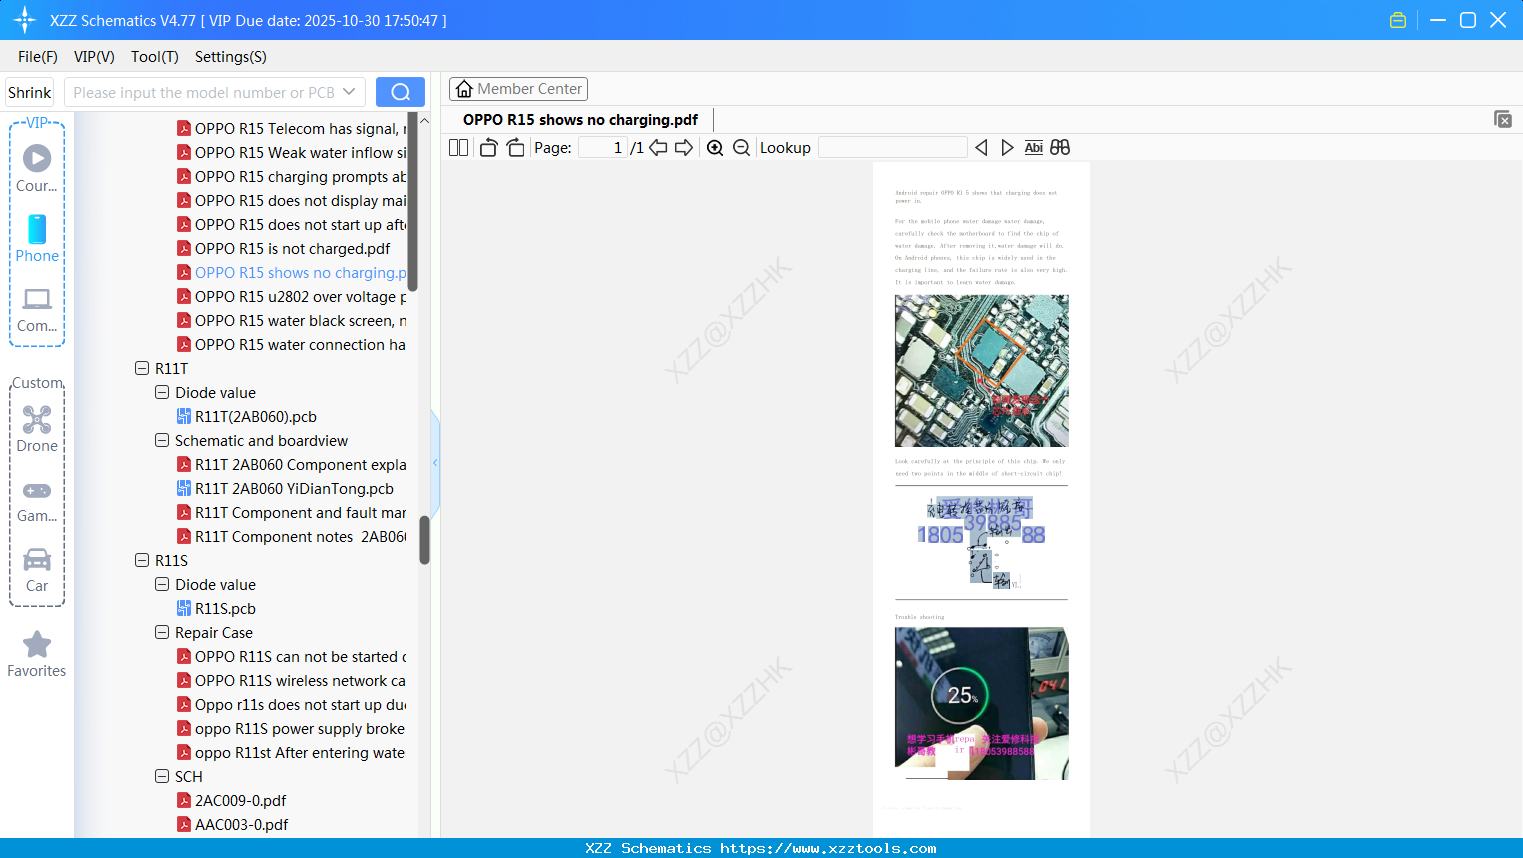Open OPPO R15 is not charged.pdf
The height and width of the screenshot is (858, 1523).
tap(292, 249)
